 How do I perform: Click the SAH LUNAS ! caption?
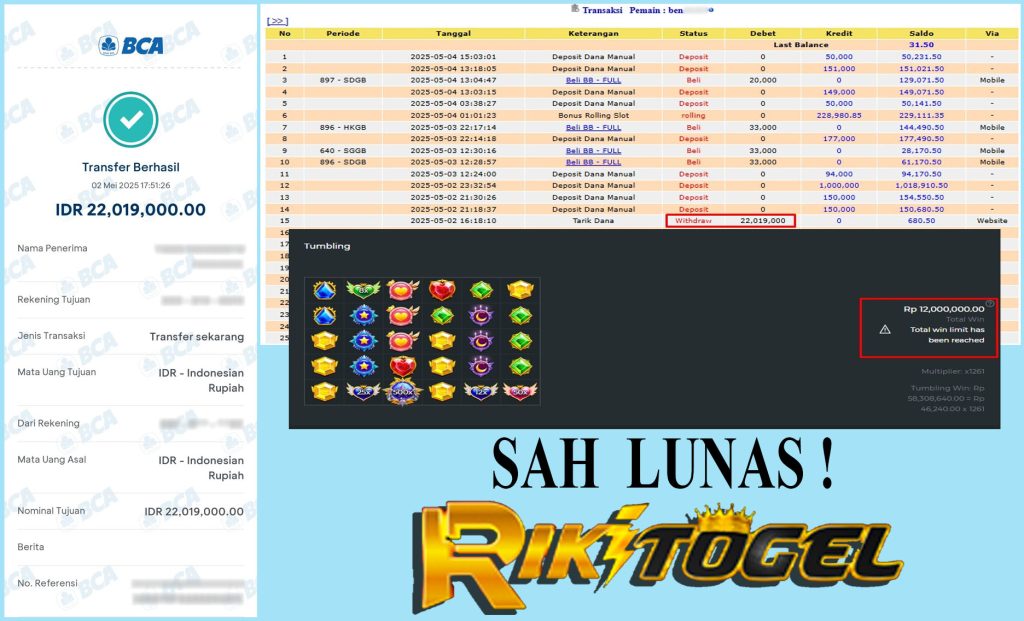coord(663,462)
